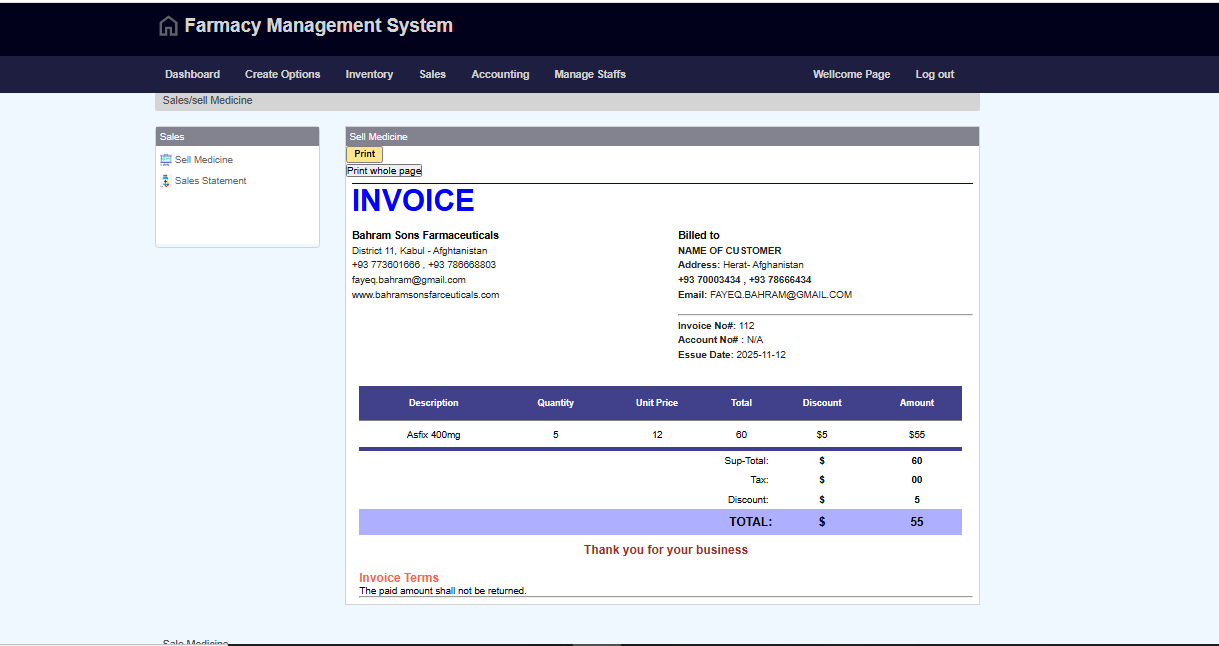Viewport: 1219px width, 646px height.
Task: Click the icon beside Sell Medicine
Action: point(166,160)
